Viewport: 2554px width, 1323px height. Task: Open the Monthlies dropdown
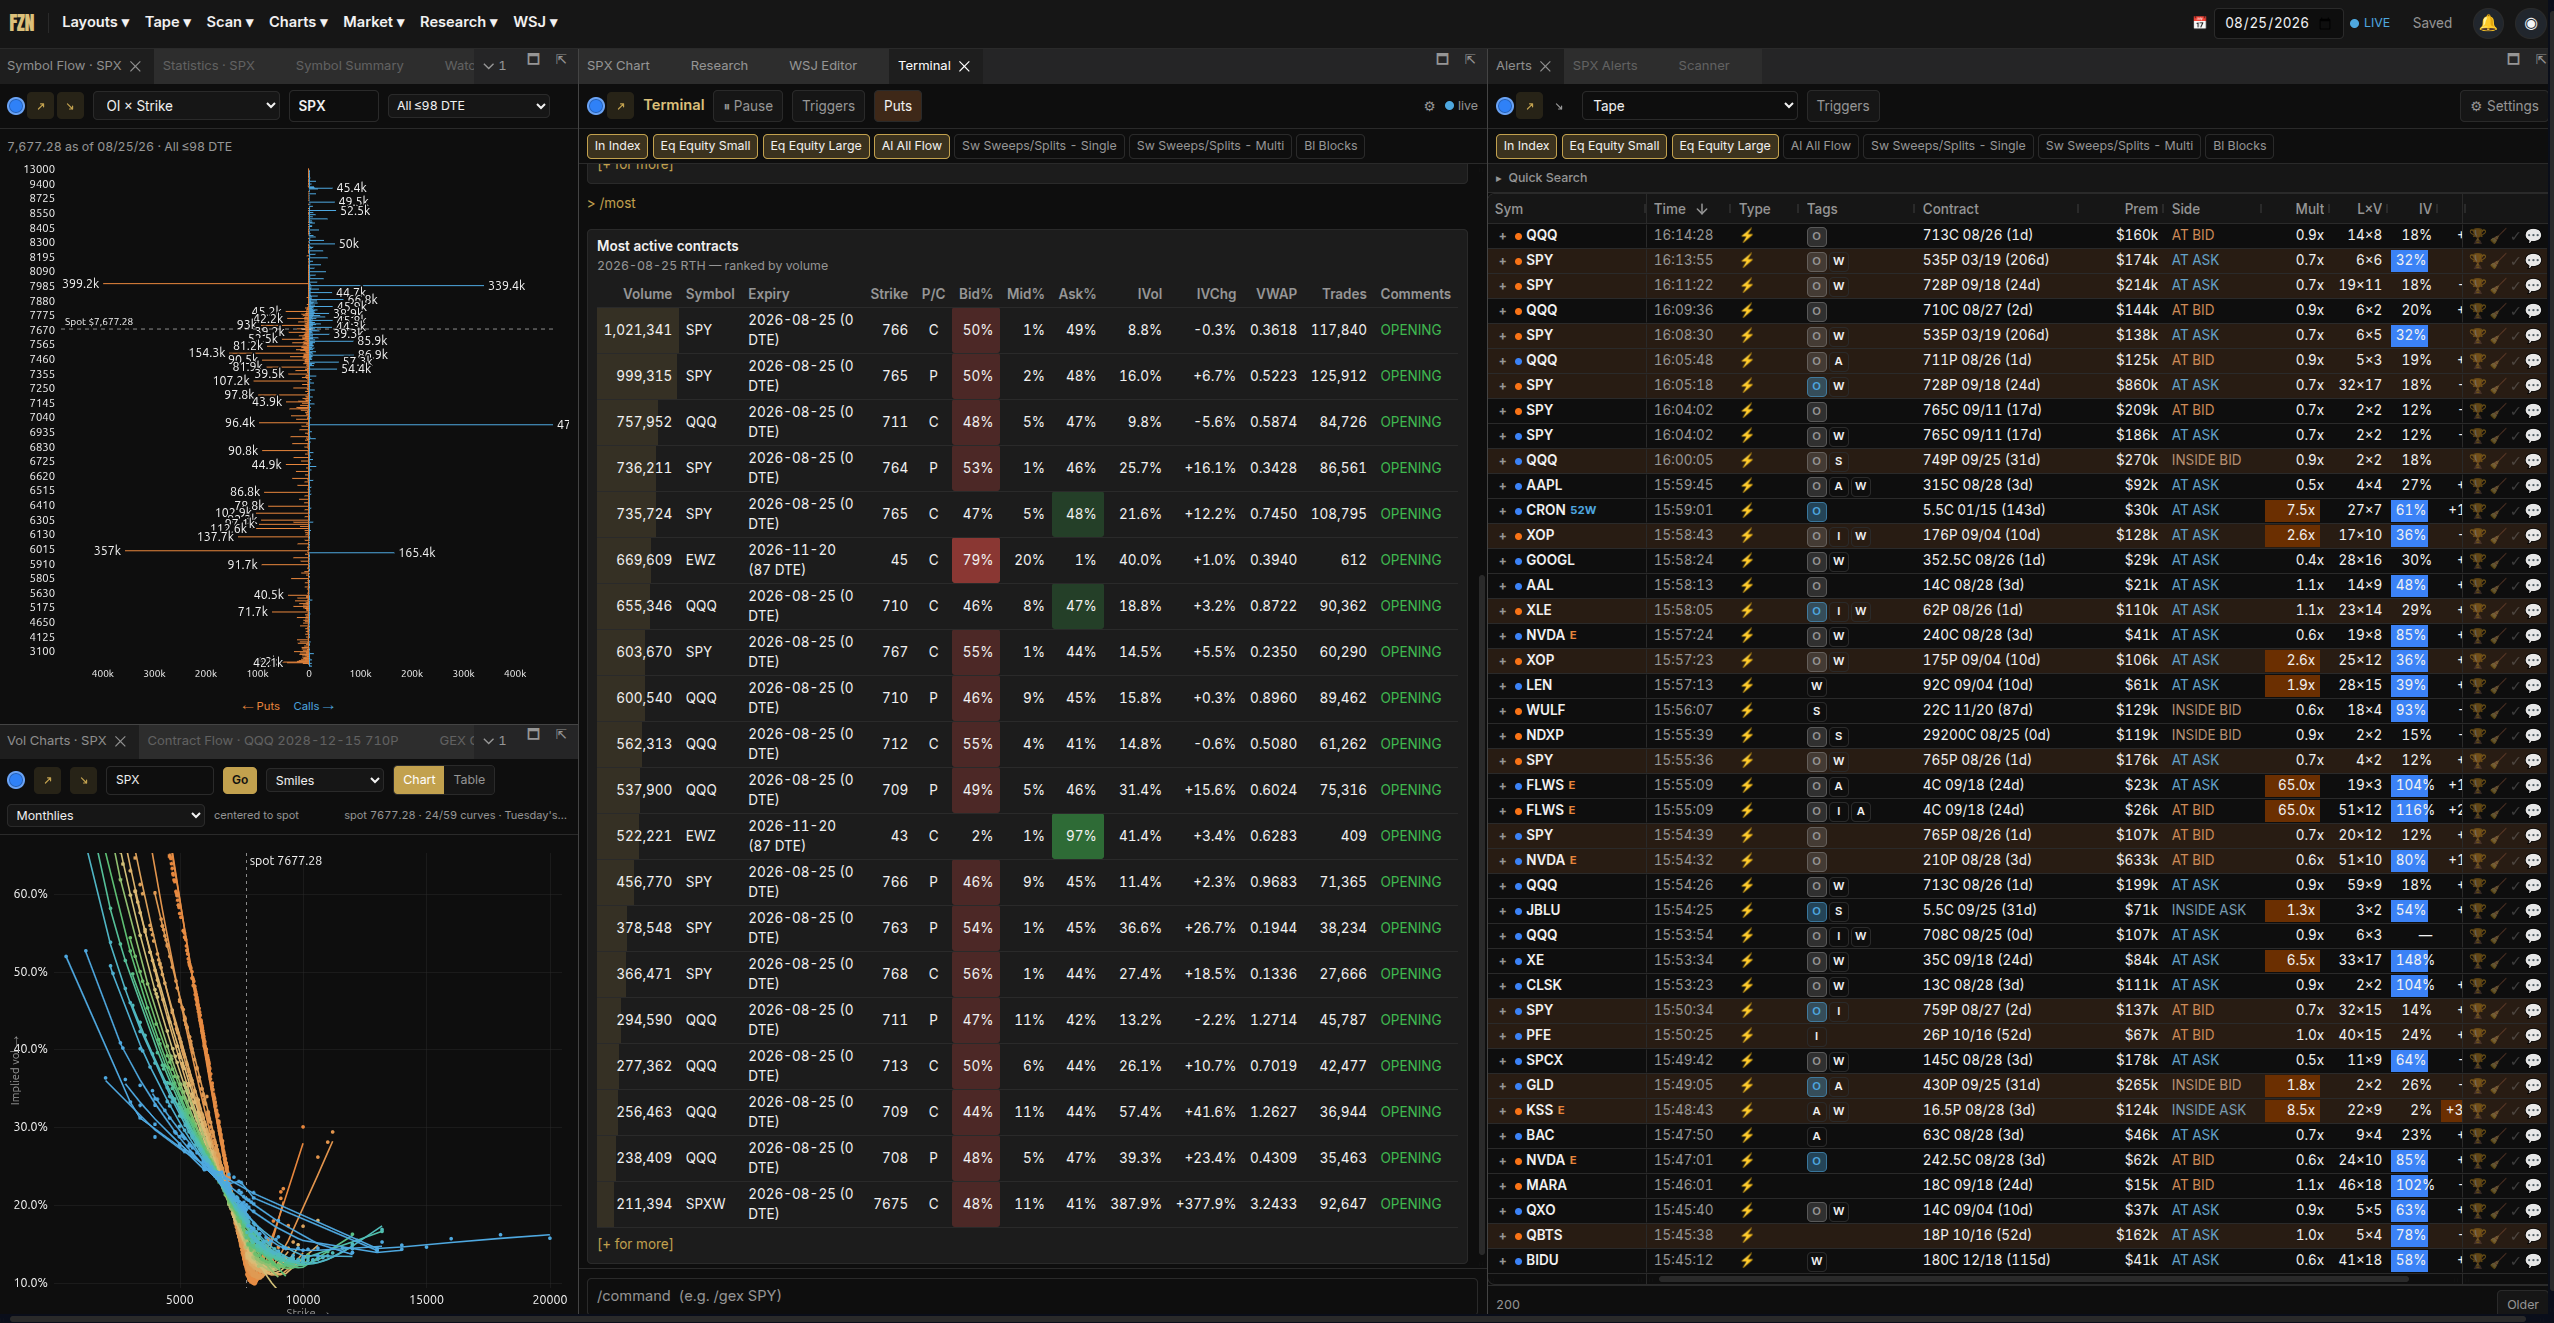(105, 816)
